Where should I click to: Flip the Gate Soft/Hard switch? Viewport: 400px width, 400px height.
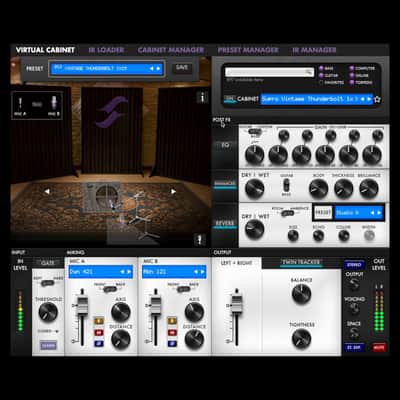(x=48, y=283)
